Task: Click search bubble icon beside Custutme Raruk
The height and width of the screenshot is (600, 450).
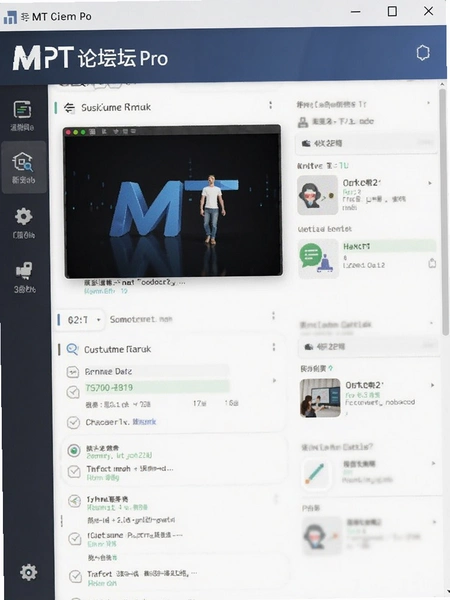Action: [x=72, y=349]
